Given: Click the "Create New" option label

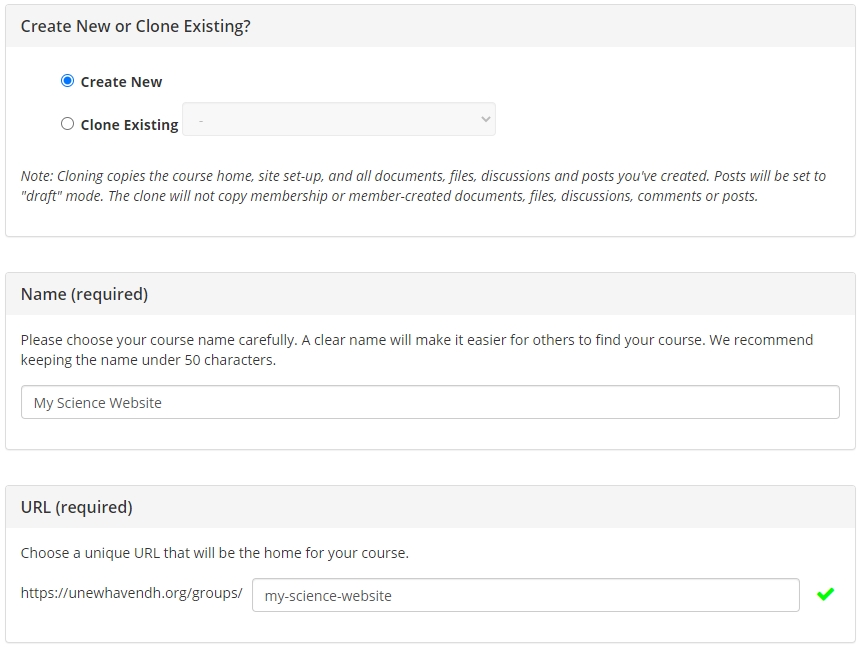Looking at the screenshot, I should [x=121, y=82].
